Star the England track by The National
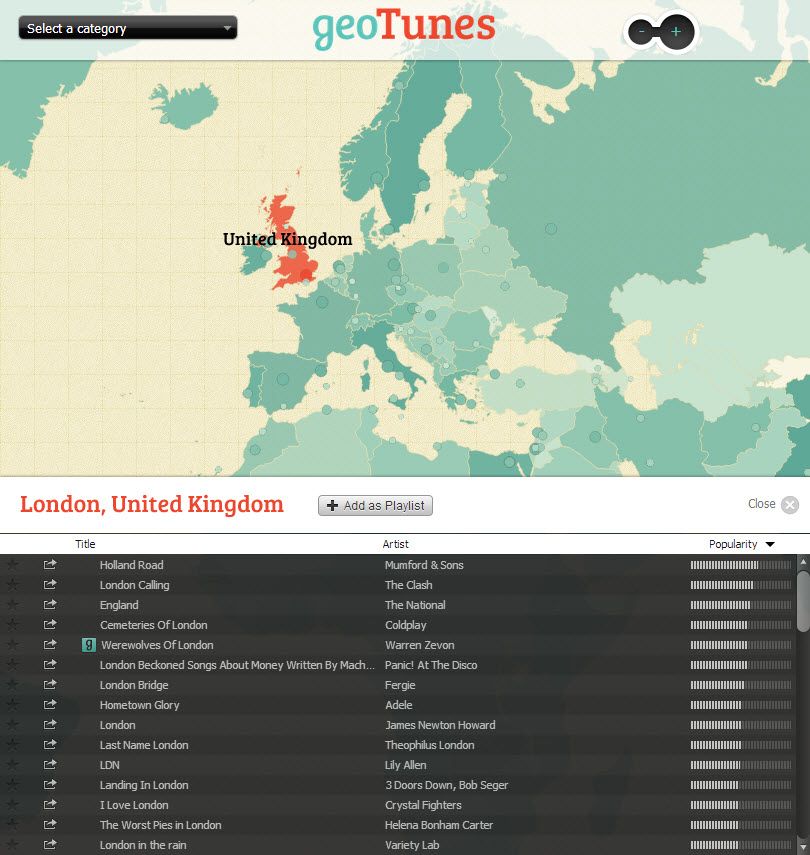The width and height of the screenshot is (810, 855). (x=12, y=605)
